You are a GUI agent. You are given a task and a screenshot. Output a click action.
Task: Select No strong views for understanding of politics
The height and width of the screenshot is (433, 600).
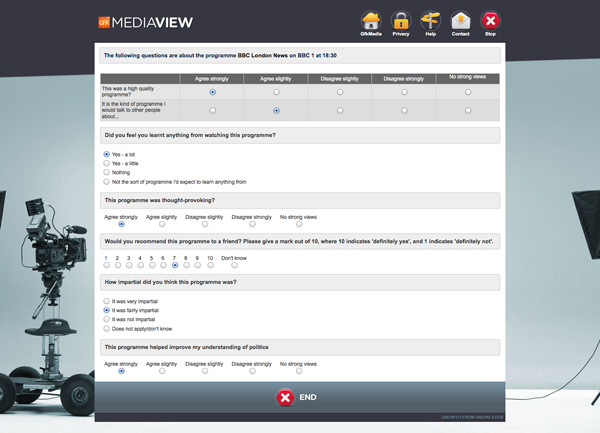[299, 371]
